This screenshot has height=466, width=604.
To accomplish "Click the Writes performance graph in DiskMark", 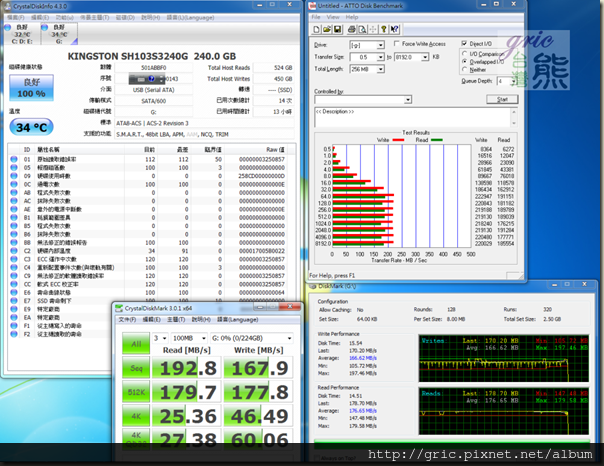I will [x=503, y=359].
